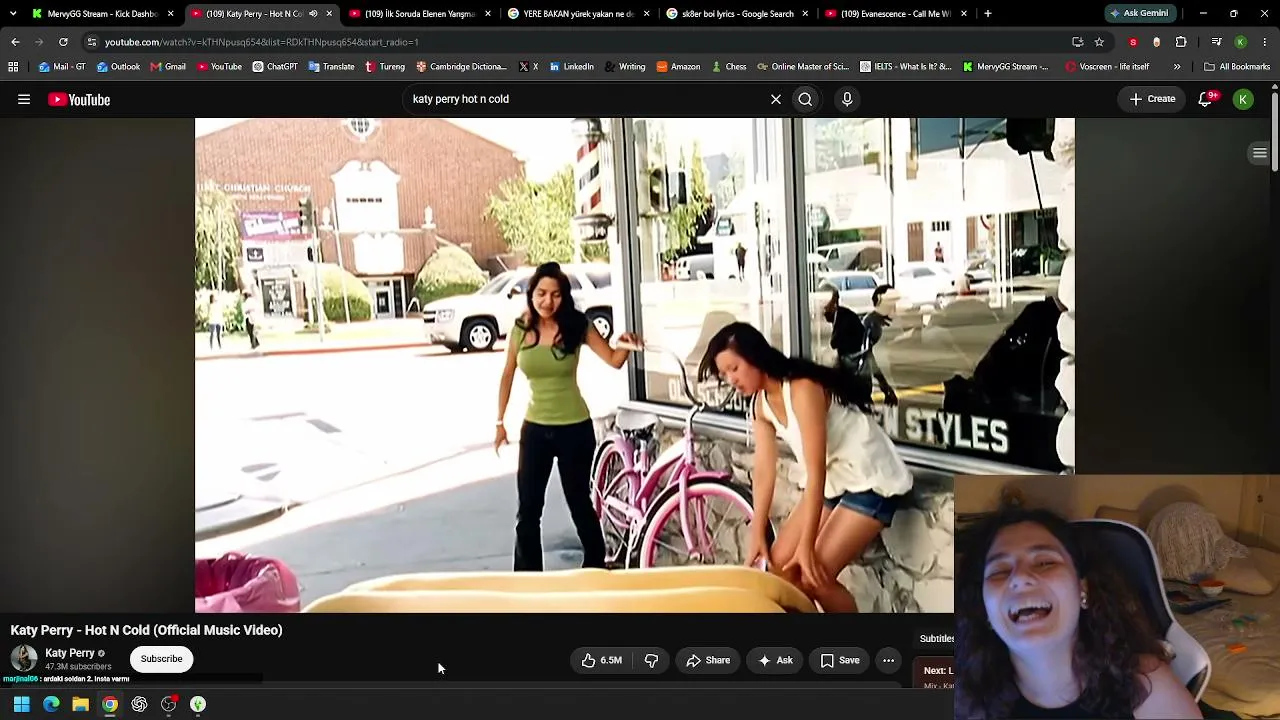Open the Voscreen - life itself bookmark
Image resolution: width=1280 pixels, height=720 pixels.
(1107, 67)
